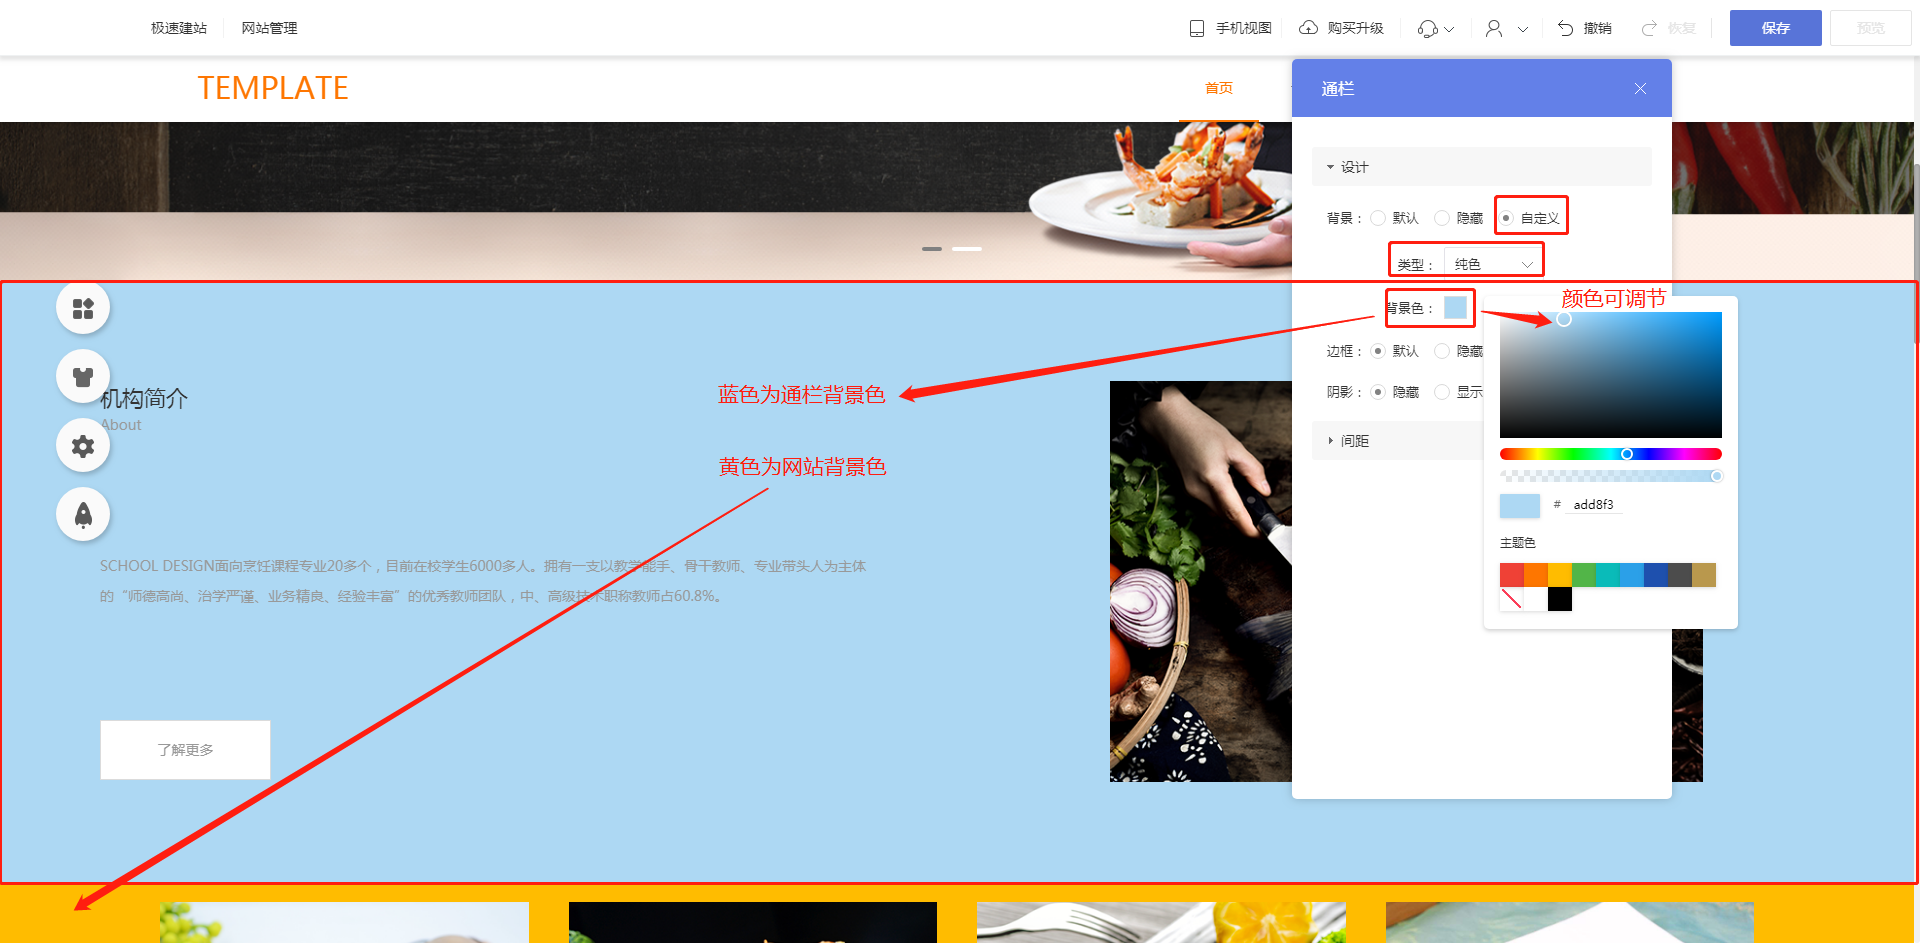Click the undo arrow icon
This screenshot has width=1920, height=943.
pyautogui.click(x=1565, y=28)
